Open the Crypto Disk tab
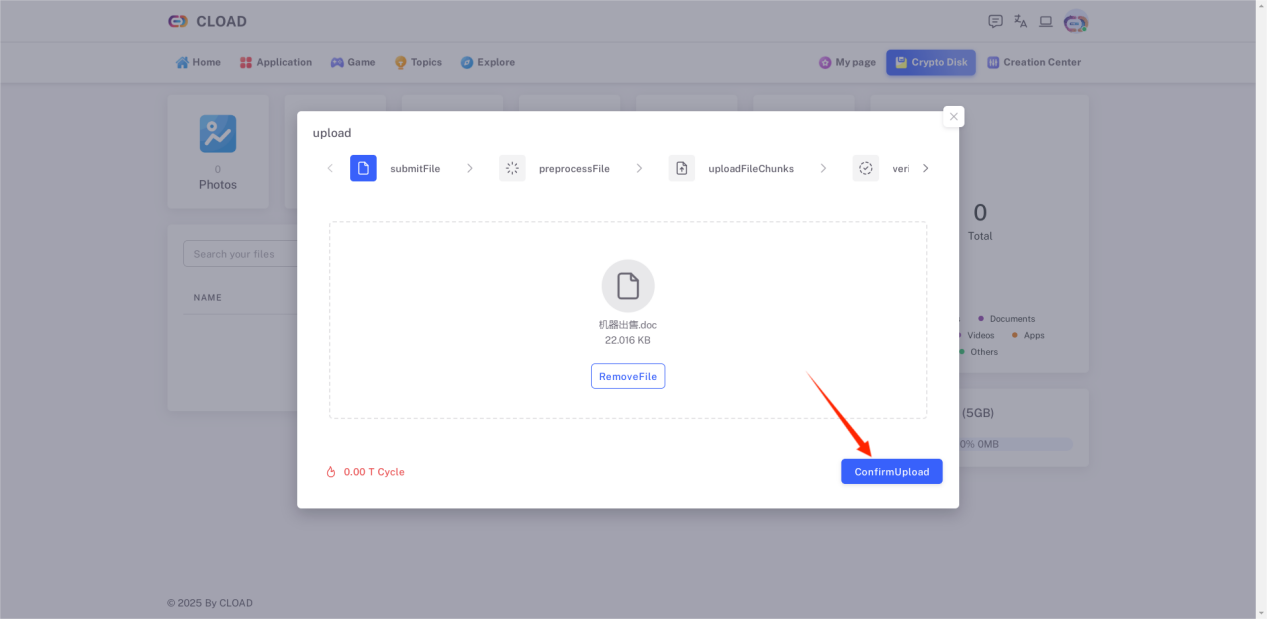Viewport: 1267px width, 619px height. coord(931,62)
